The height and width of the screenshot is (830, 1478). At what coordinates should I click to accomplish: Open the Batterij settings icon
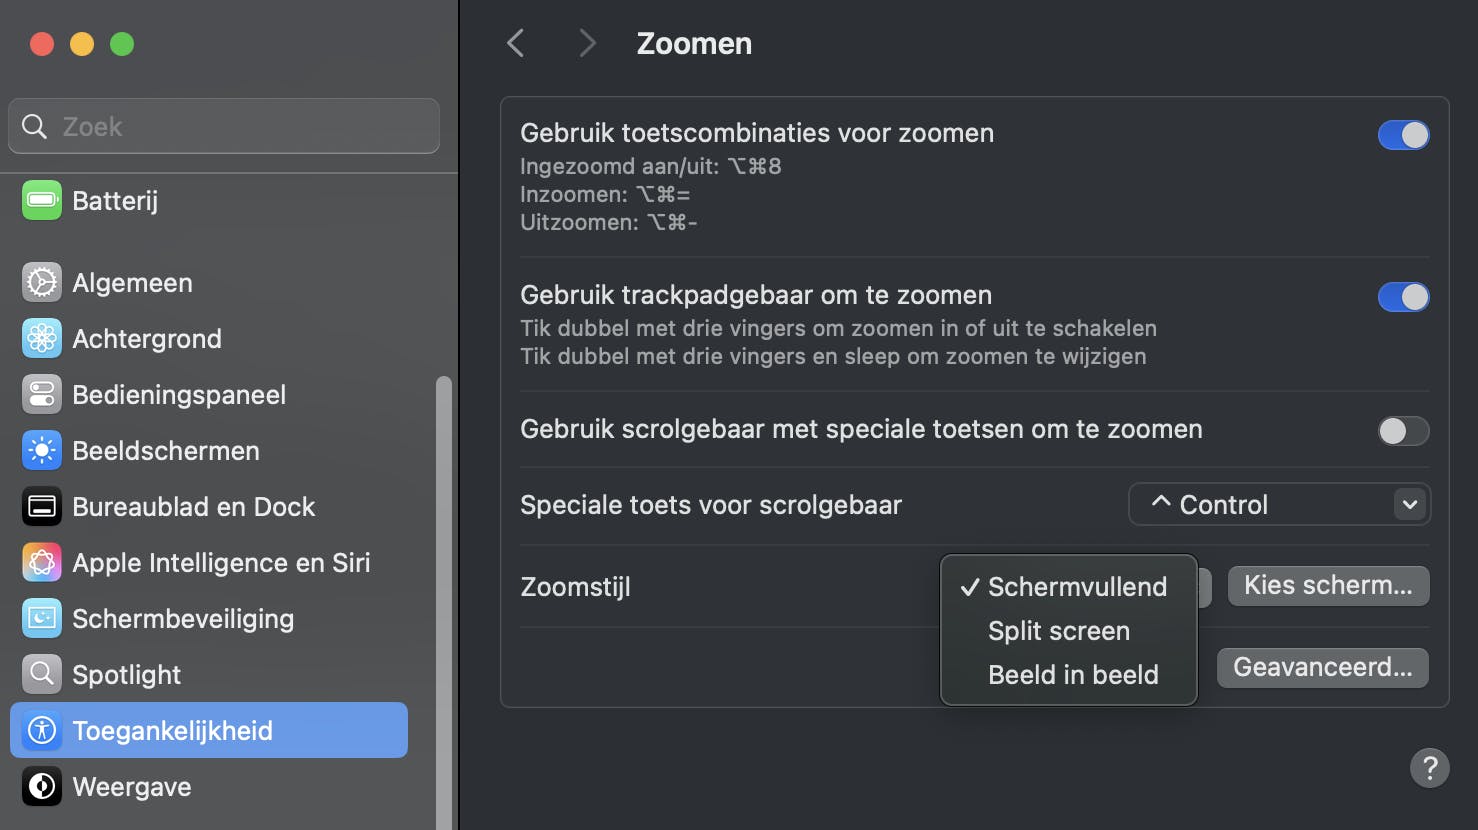pos(41,200)
